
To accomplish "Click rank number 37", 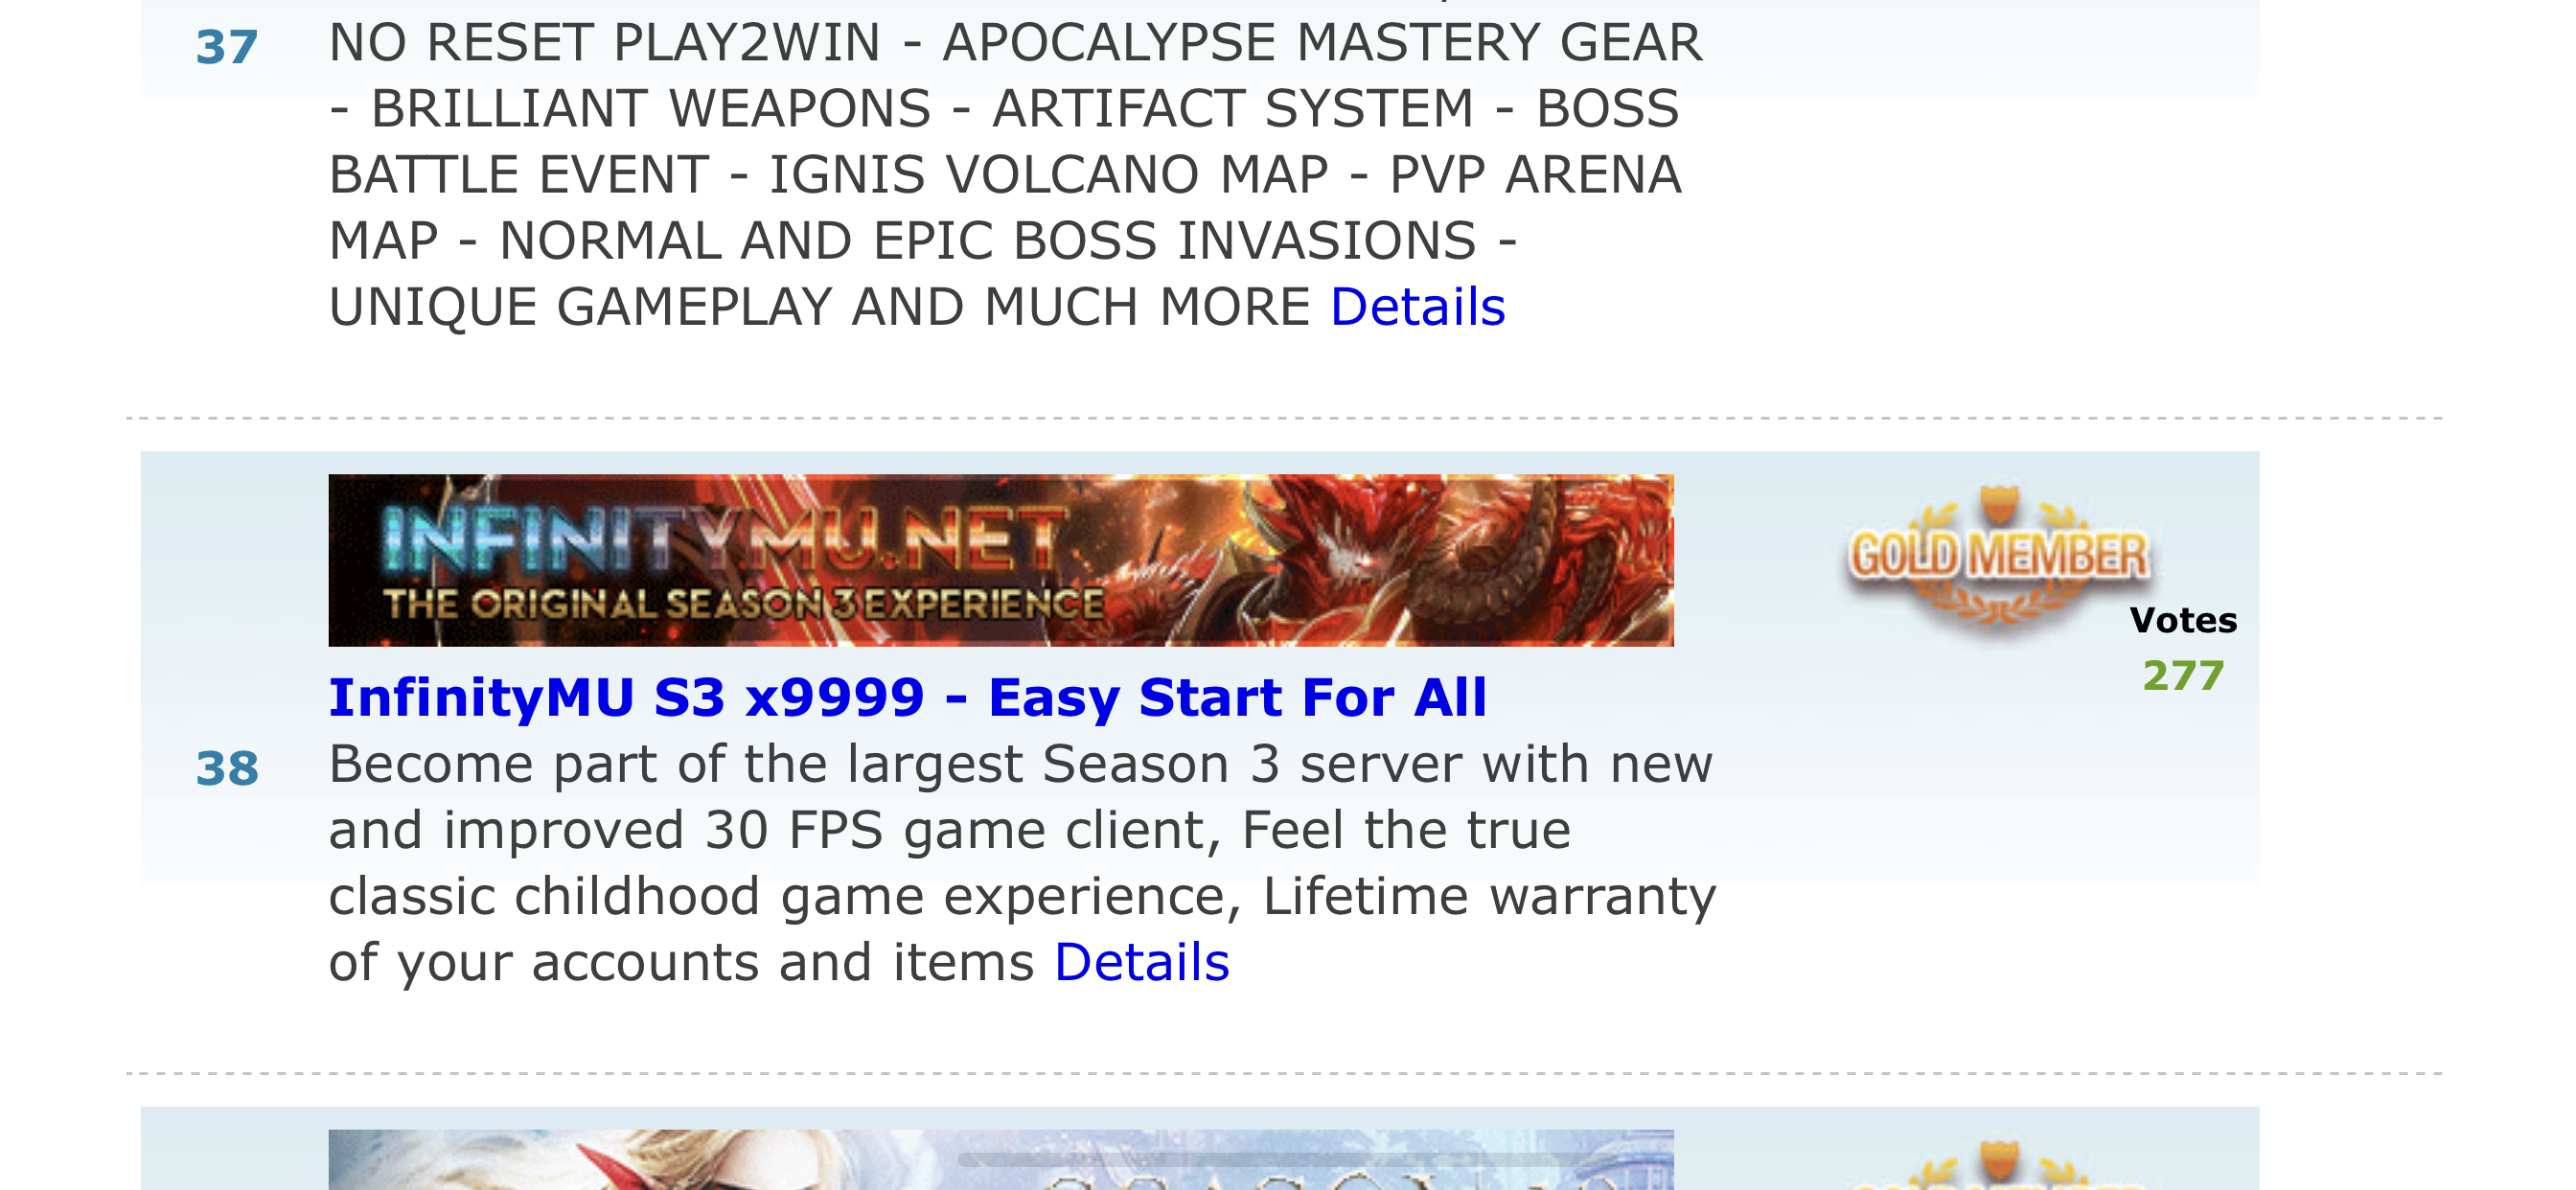I will 227,47.
